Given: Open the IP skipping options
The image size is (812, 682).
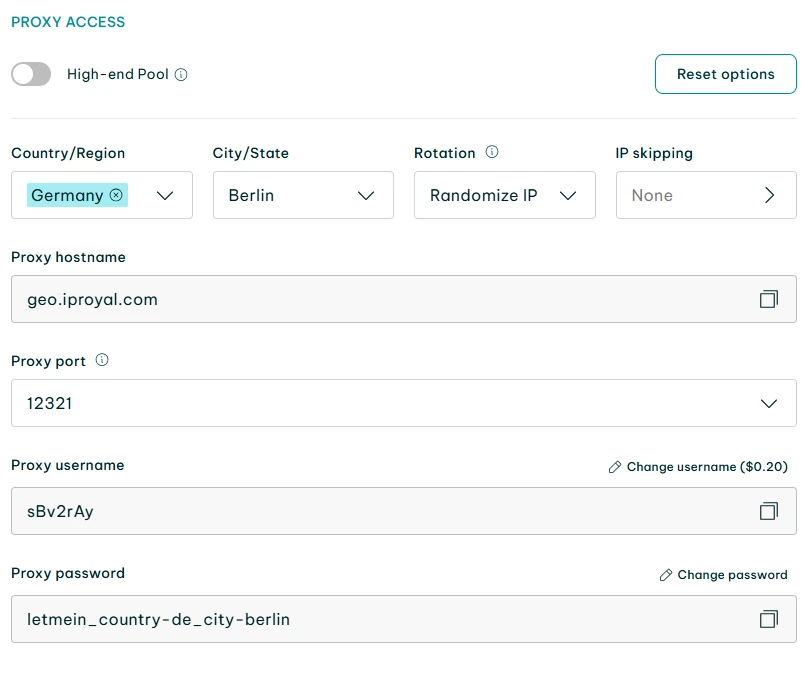Looking at the screenshot, I should tap(706, 195).
